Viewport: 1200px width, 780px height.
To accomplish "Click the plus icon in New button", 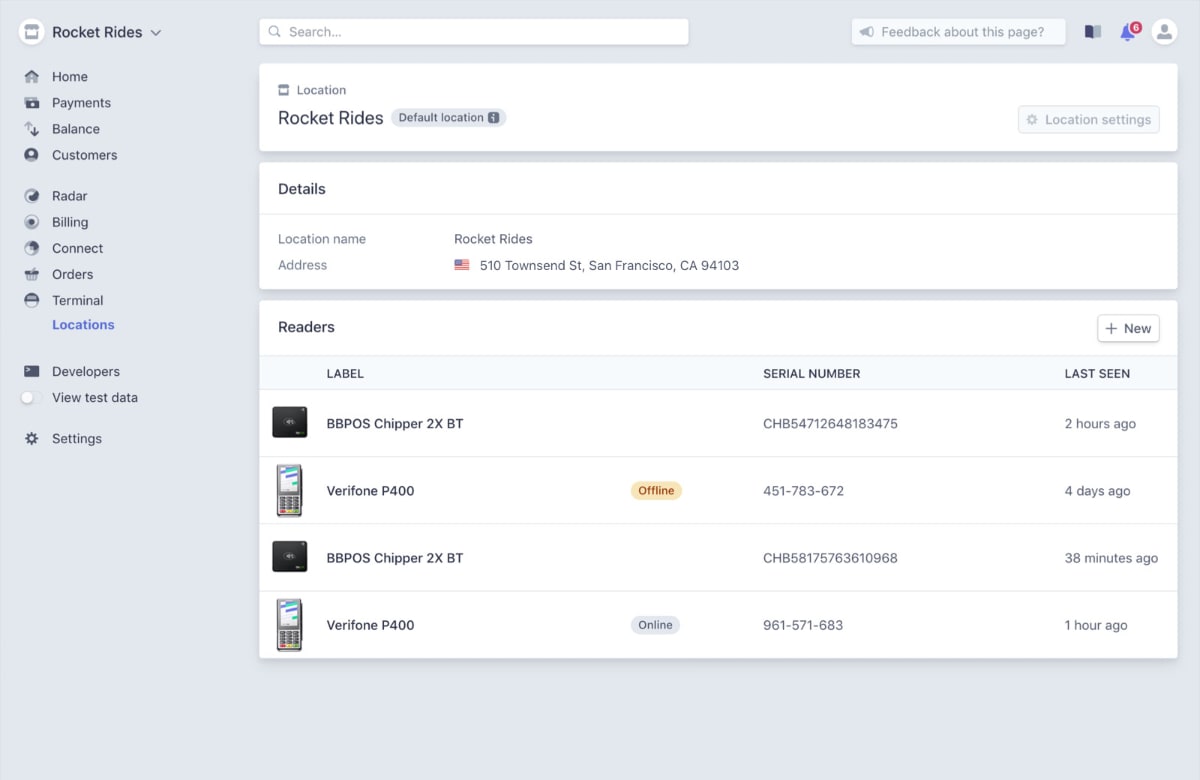I will 1111,329.
